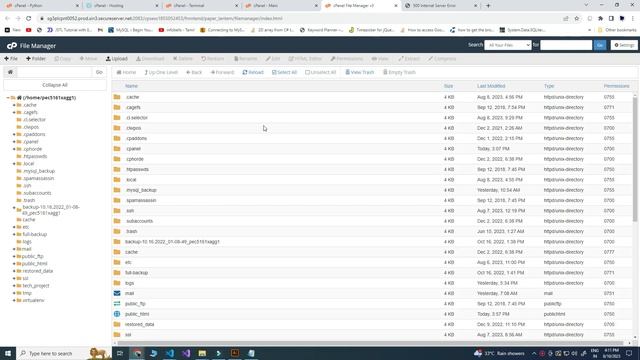Expand the .cache folder in tree

point(14,105)
